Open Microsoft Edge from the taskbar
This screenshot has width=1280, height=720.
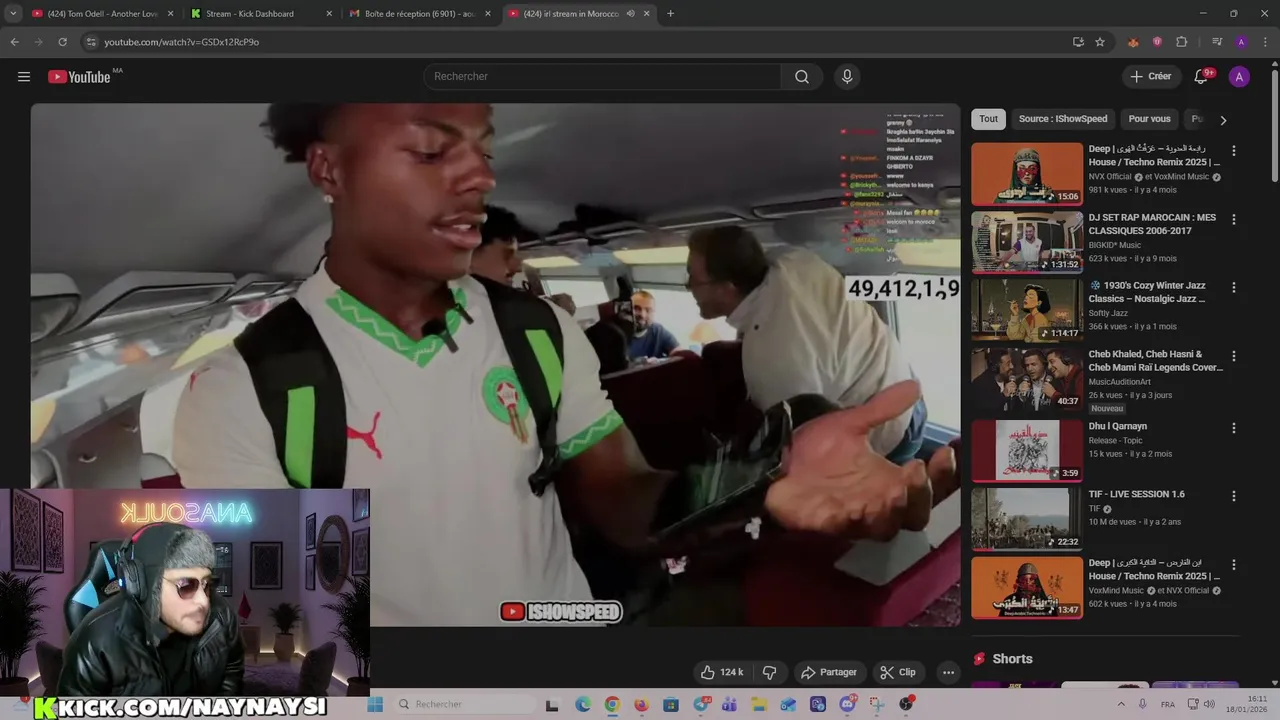pos(583,704)
